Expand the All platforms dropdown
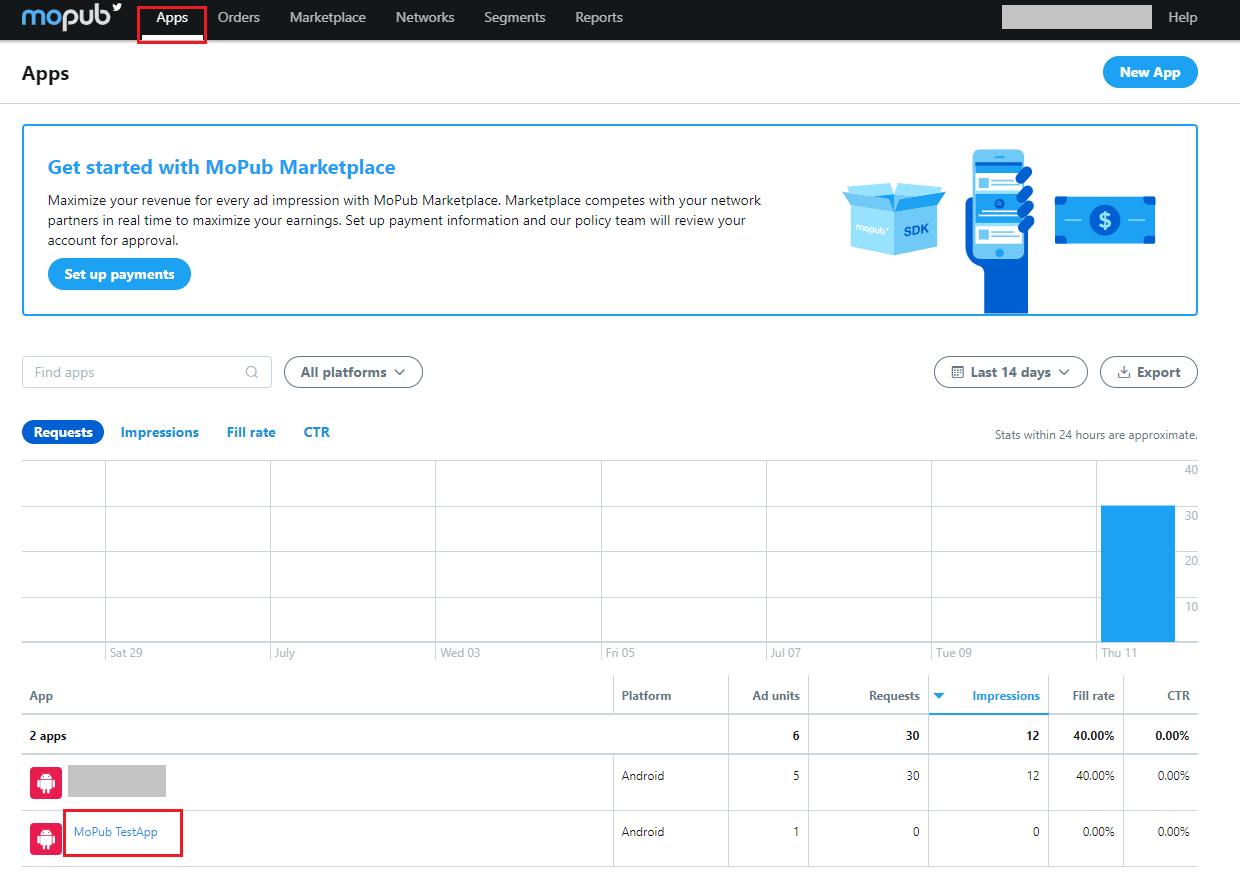Screen dimensions: 1240x882 (x=353, y=372)
